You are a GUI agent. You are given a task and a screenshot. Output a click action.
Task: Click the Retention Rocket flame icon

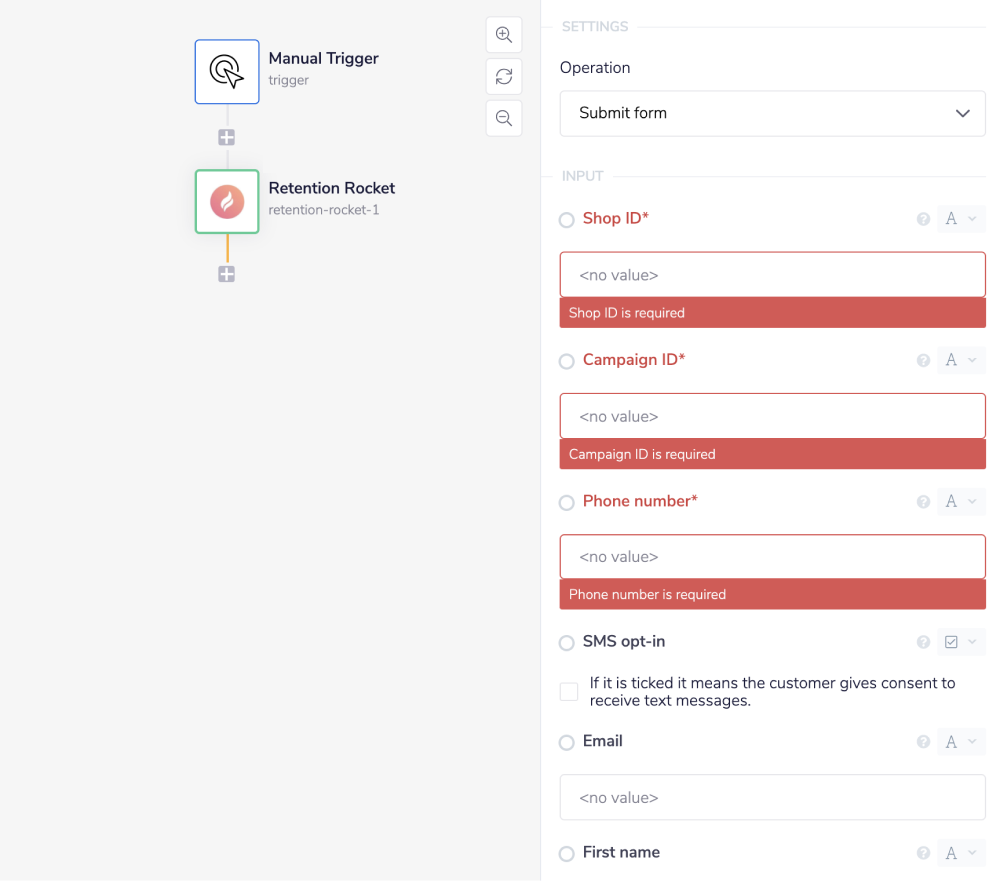[x=226, y=201]
